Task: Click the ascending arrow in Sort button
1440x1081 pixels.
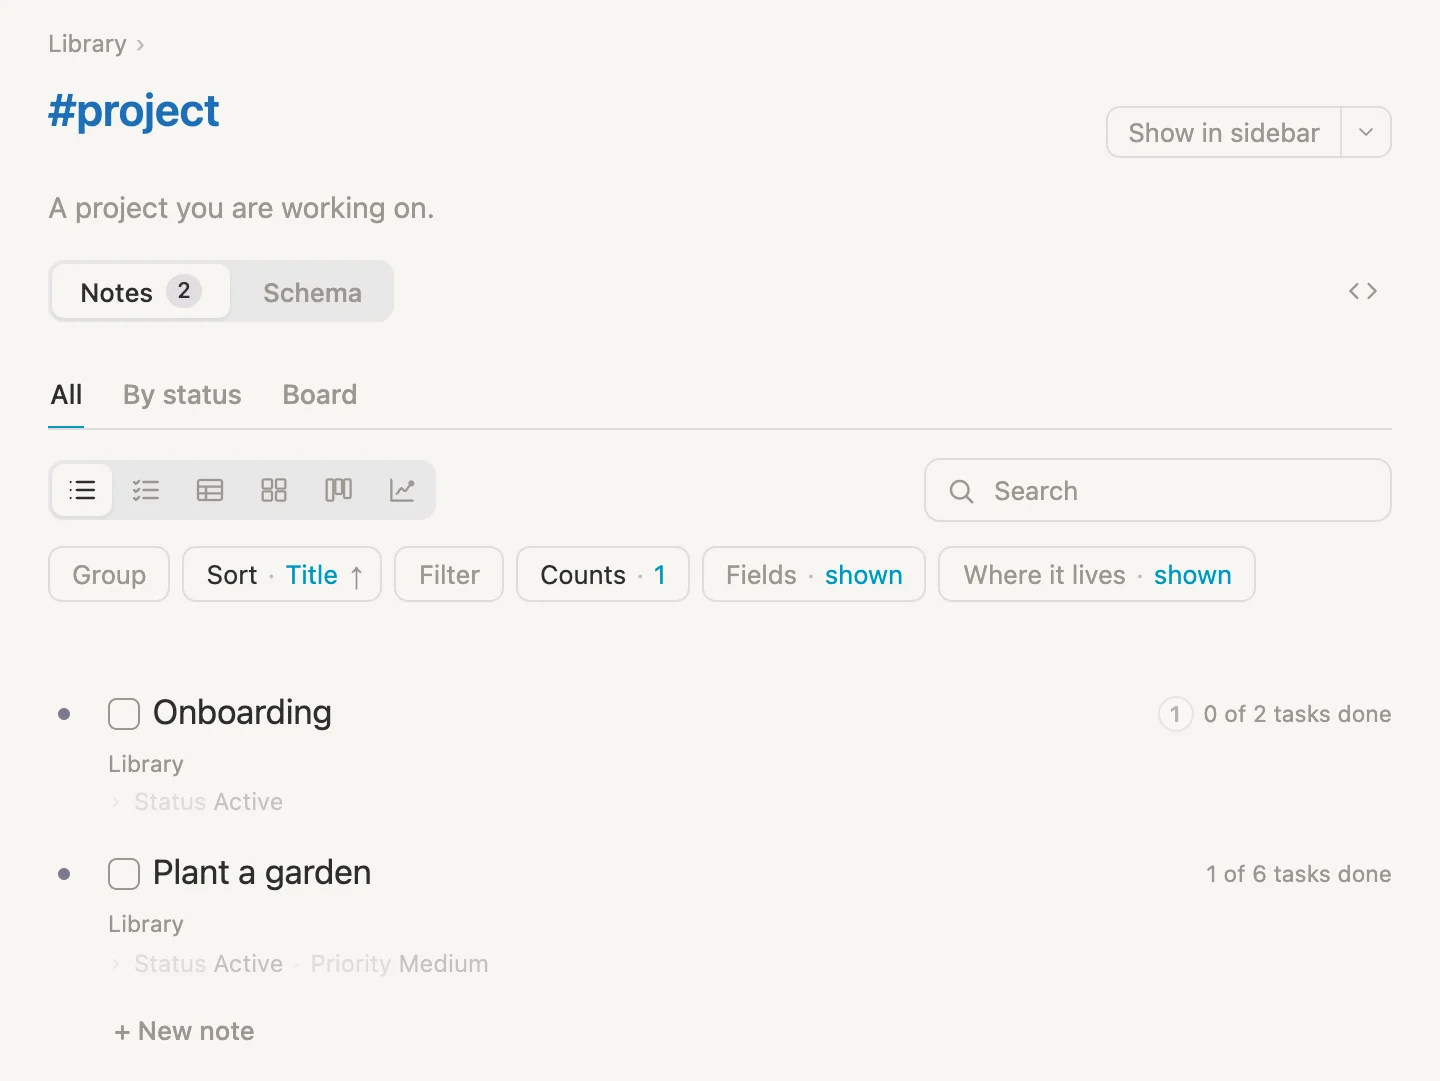Action: (356, 576)
